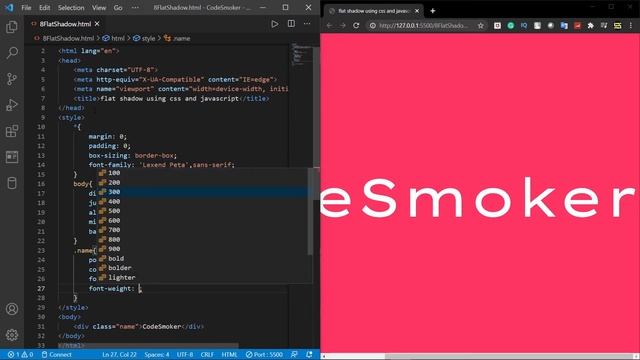
Task: Open the Chrome extensions puzzle icon
Action: [590, 25]
